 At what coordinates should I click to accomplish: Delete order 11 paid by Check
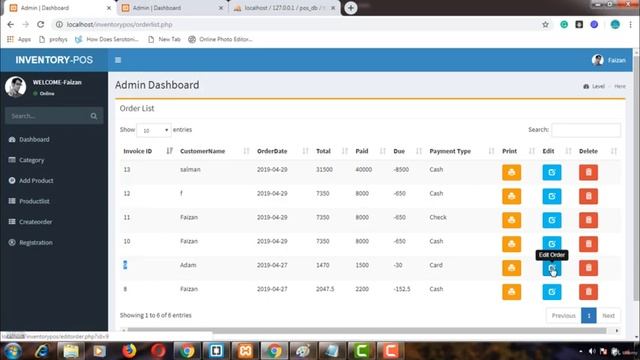click(588, 220)
